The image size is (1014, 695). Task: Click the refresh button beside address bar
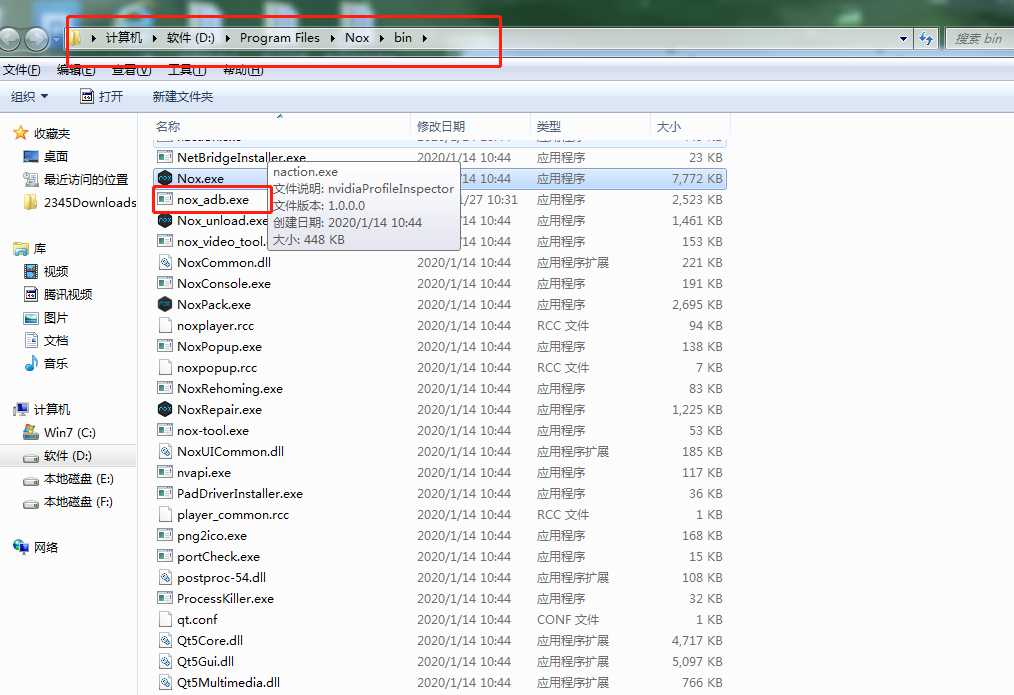coord(926,39)
